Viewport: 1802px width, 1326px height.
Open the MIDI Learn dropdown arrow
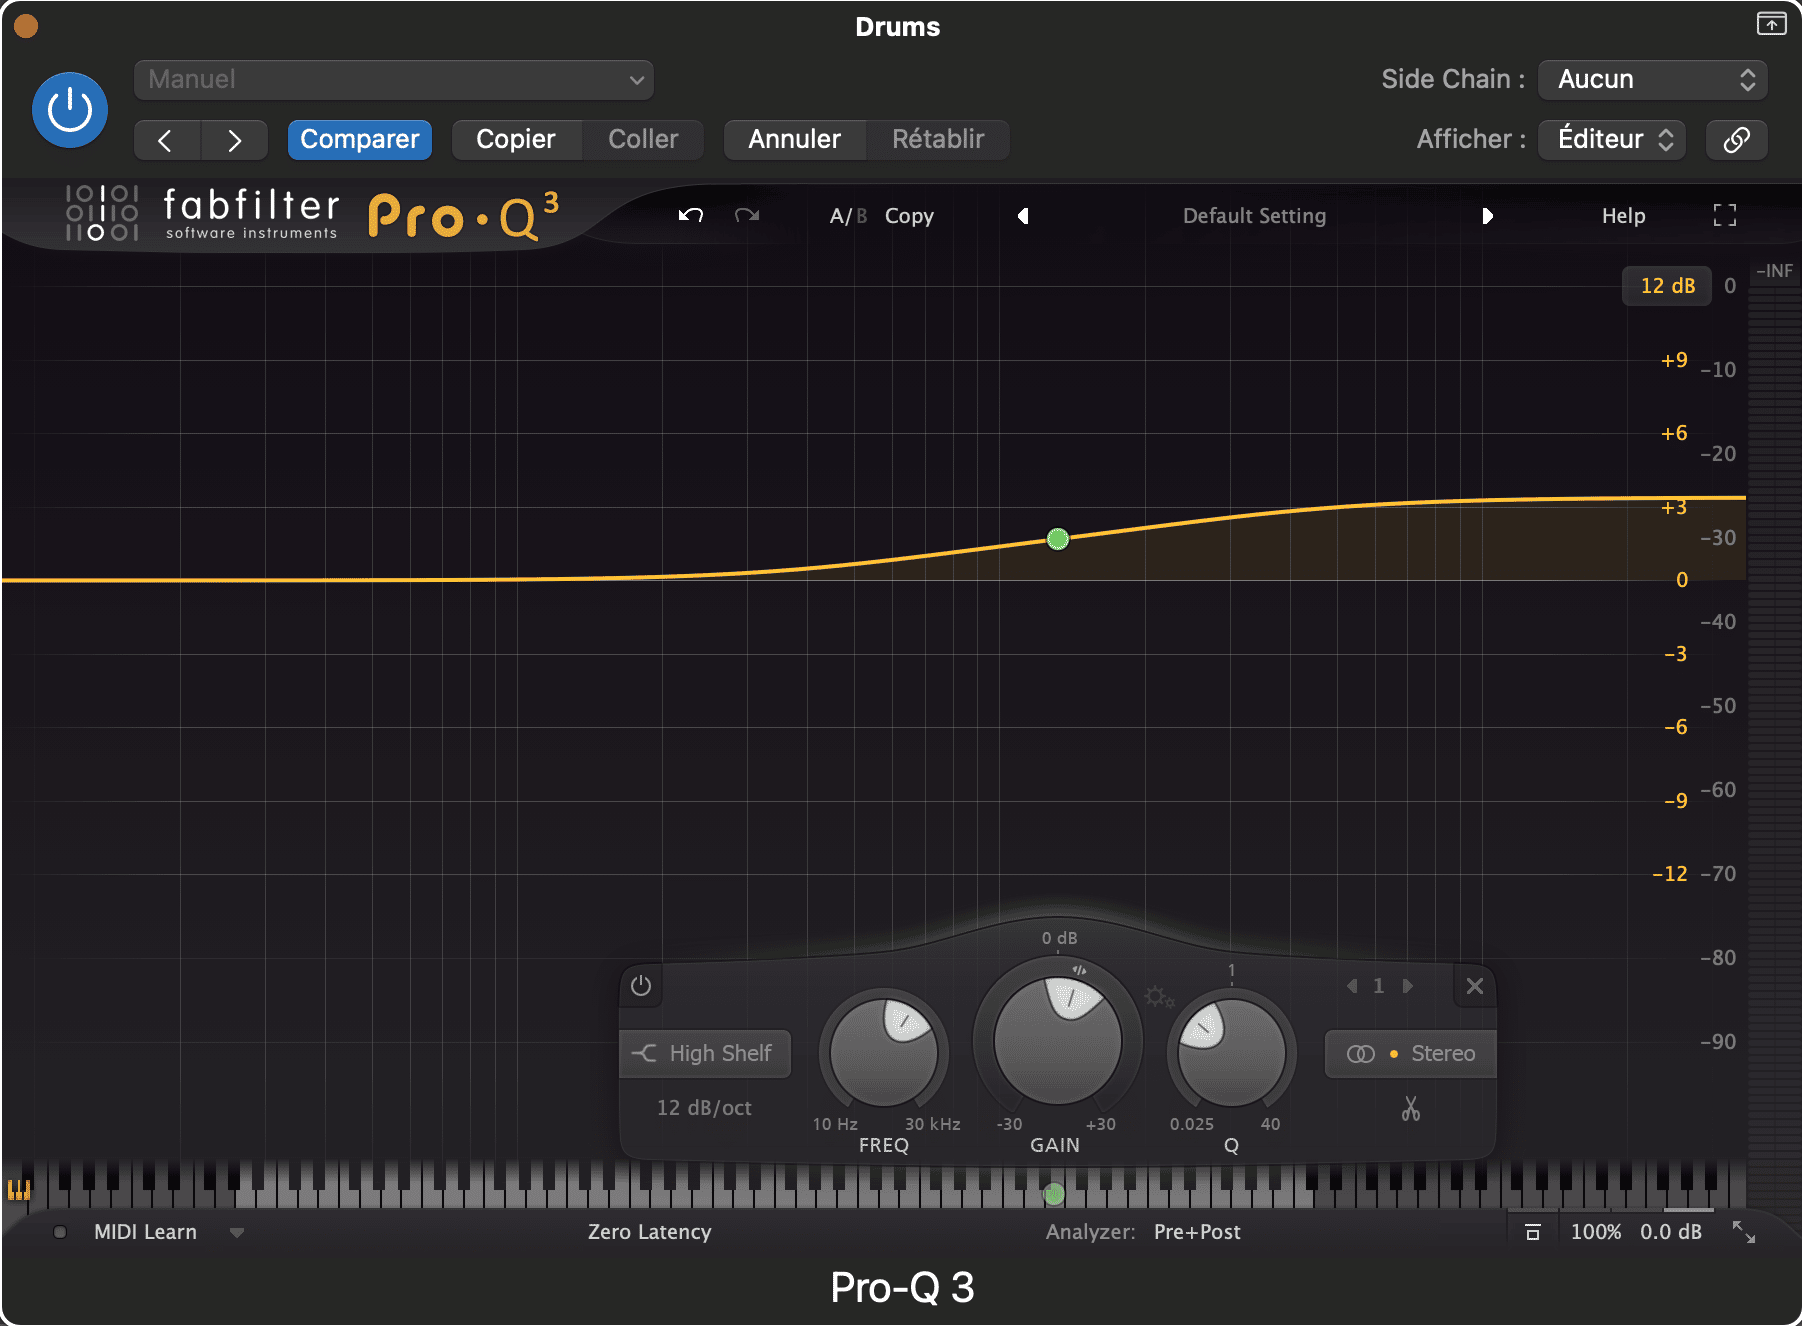(237, 1233)
